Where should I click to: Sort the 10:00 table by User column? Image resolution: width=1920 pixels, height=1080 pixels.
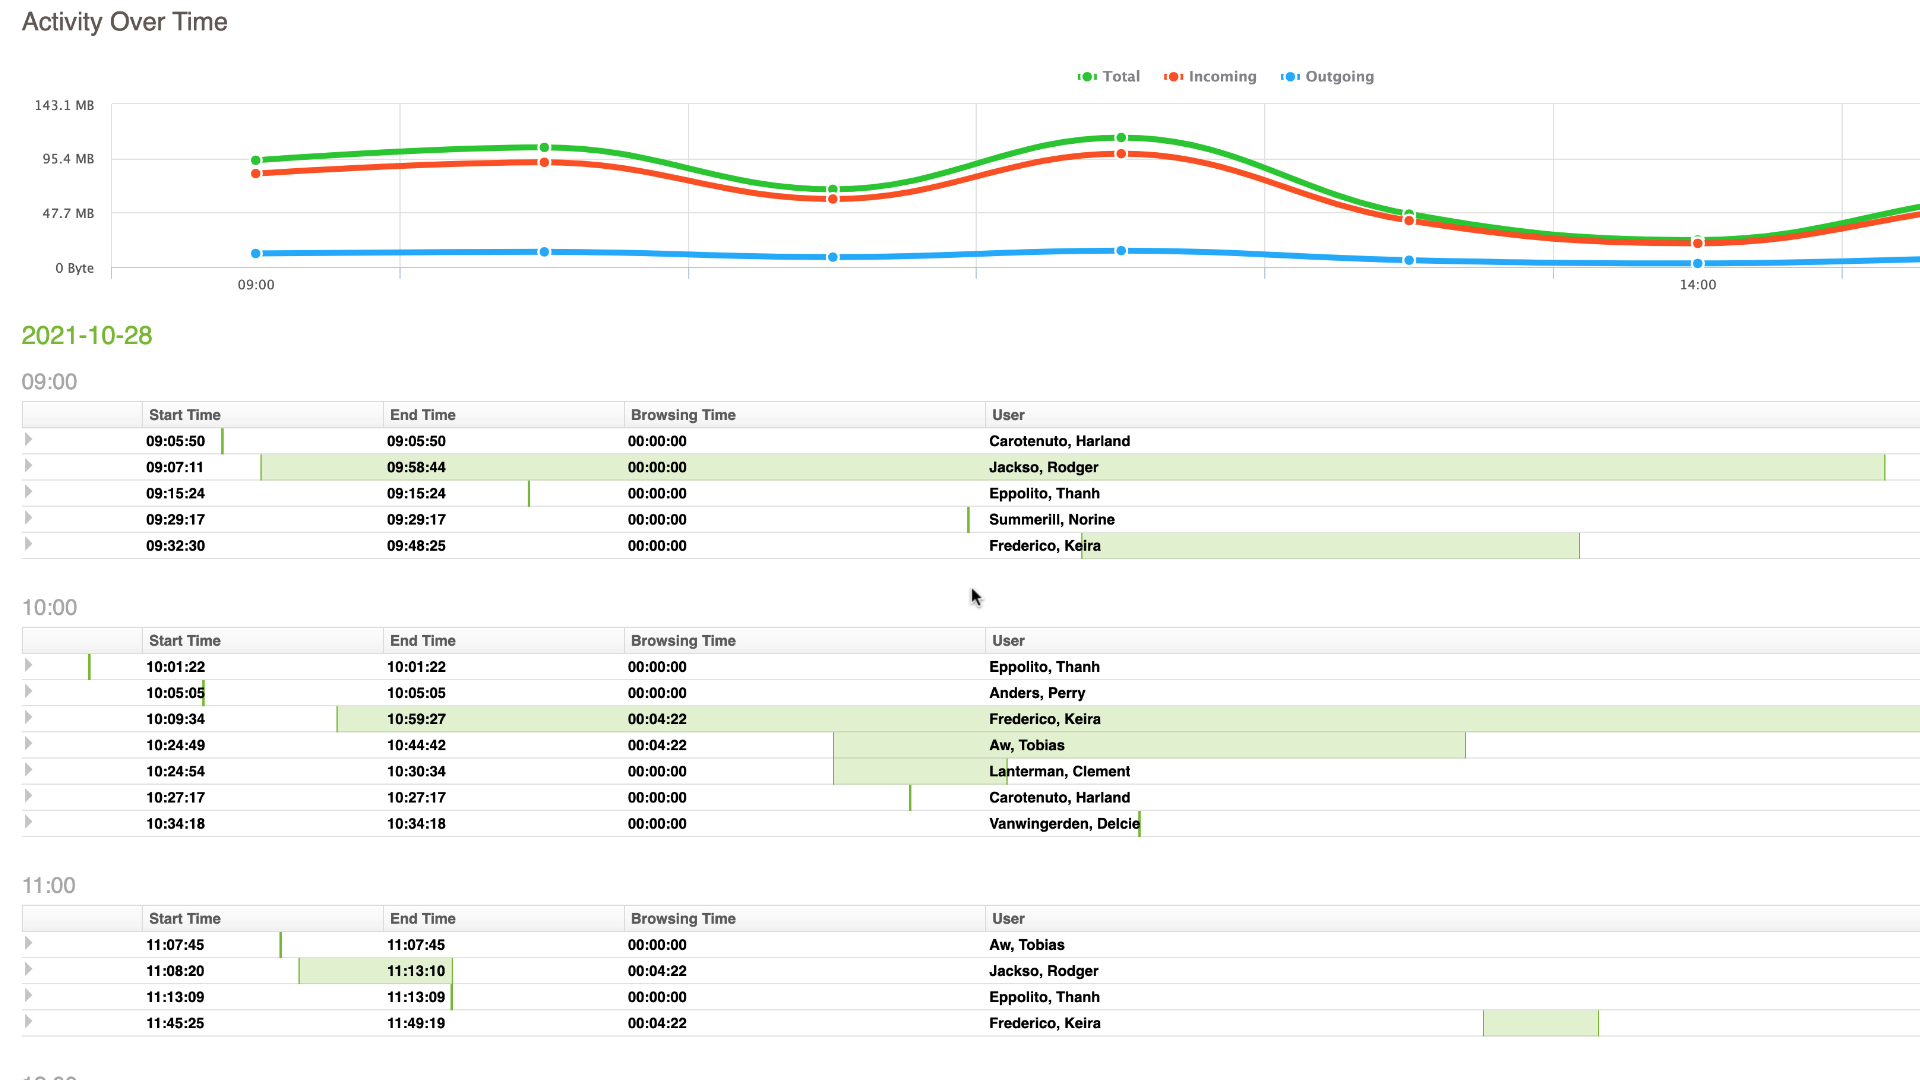point(1008,640)
